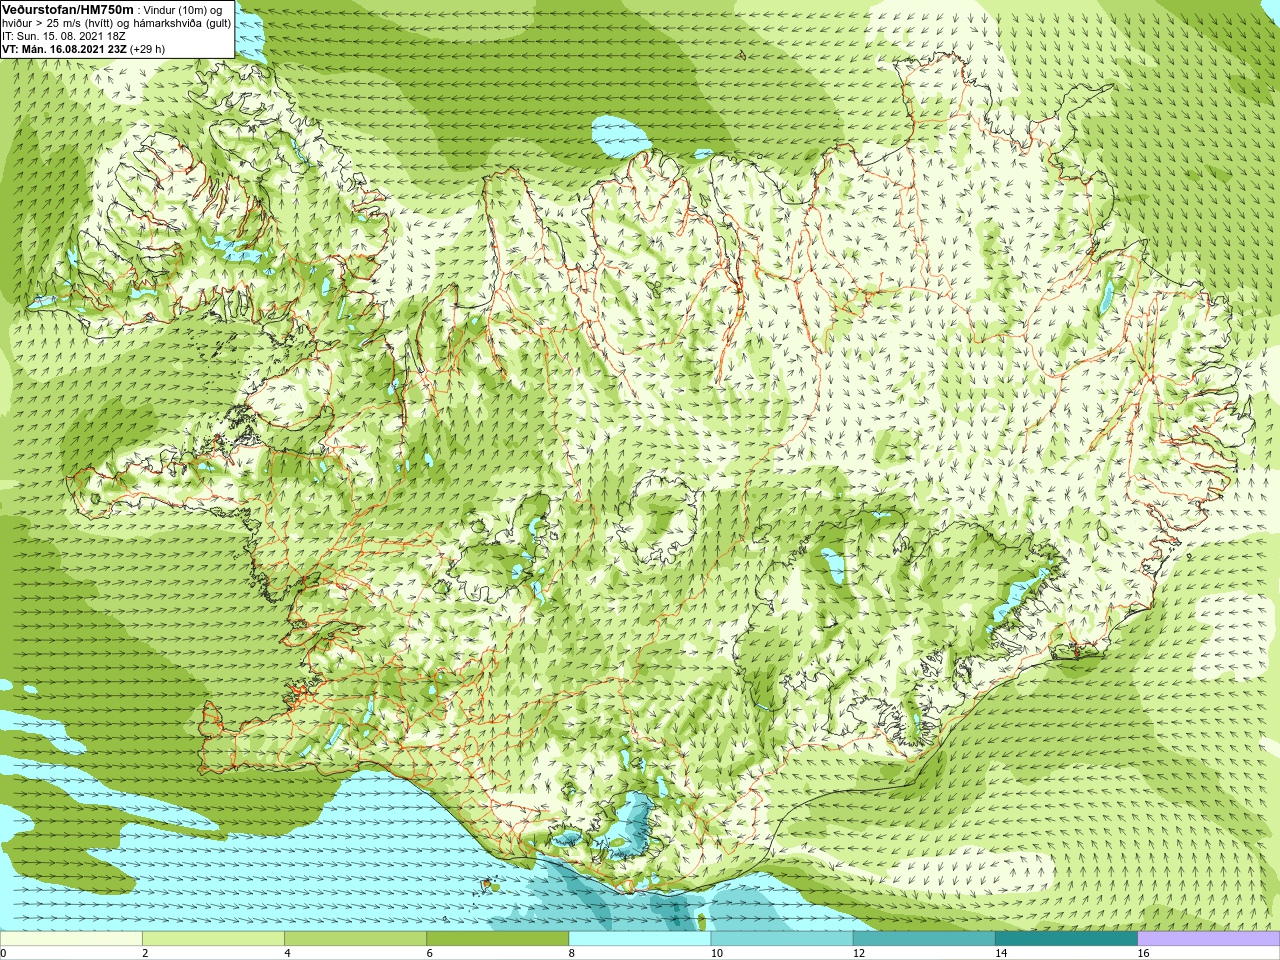This screenshot has width=1280, height=960.
Task: Click the scale label '8'
Action: [x=571, y=953]
